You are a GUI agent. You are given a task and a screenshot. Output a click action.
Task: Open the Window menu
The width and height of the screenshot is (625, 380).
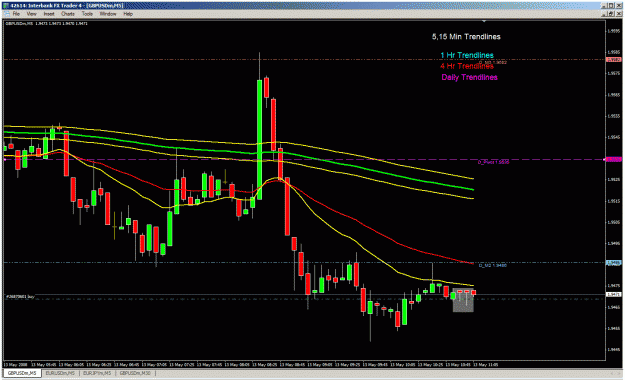(x=108, y=14)
